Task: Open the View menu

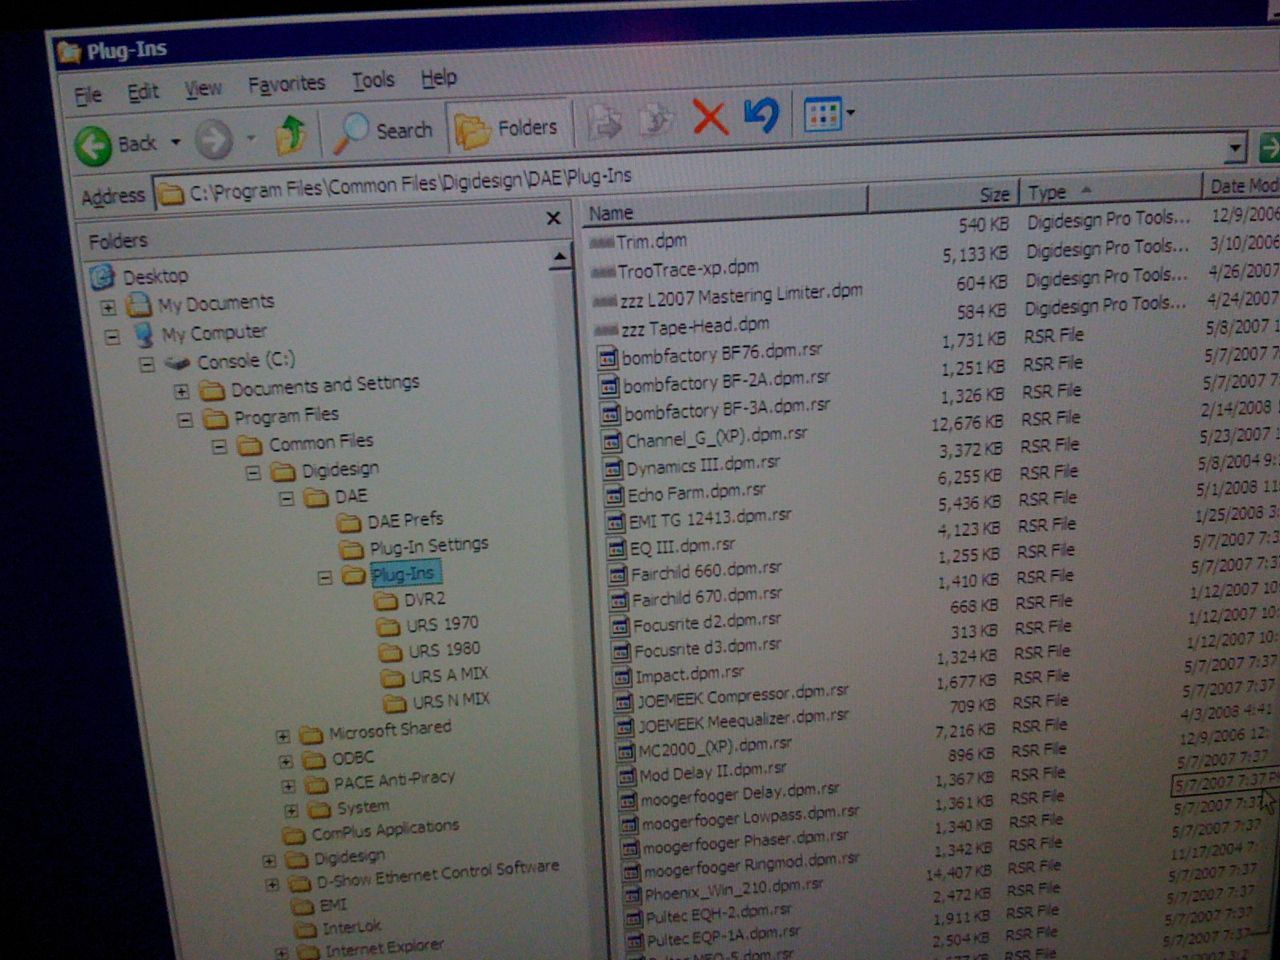Action: (203, 89)
